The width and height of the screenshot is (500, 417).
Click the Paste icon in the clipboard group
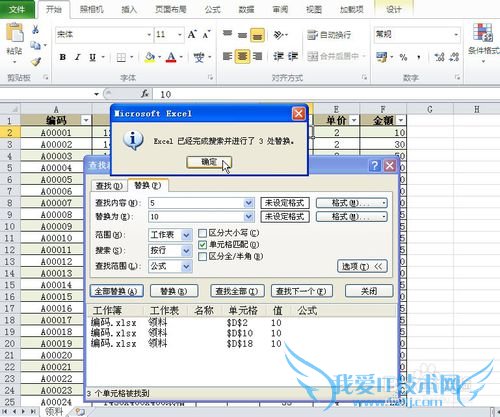pyautogui.click(x=15, y=33)
